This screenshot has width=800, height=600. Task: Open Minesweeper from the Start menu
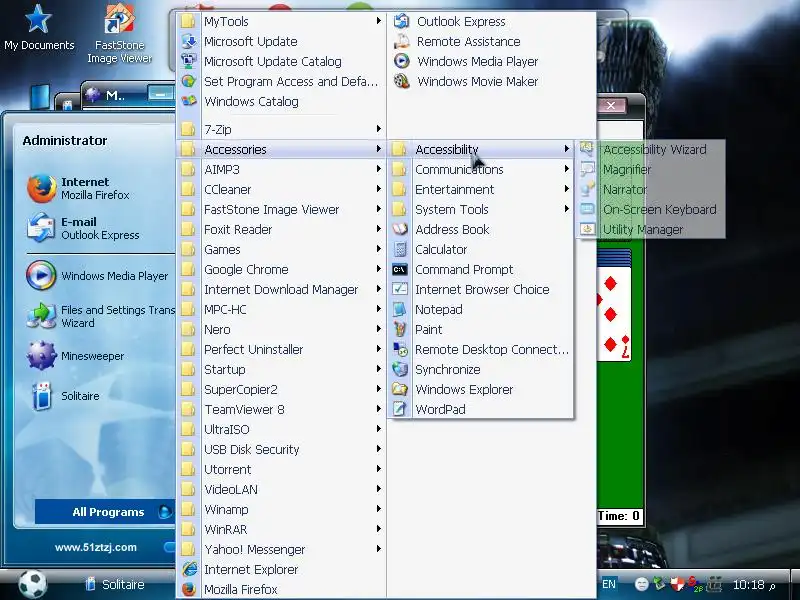(x=77, y=356)
